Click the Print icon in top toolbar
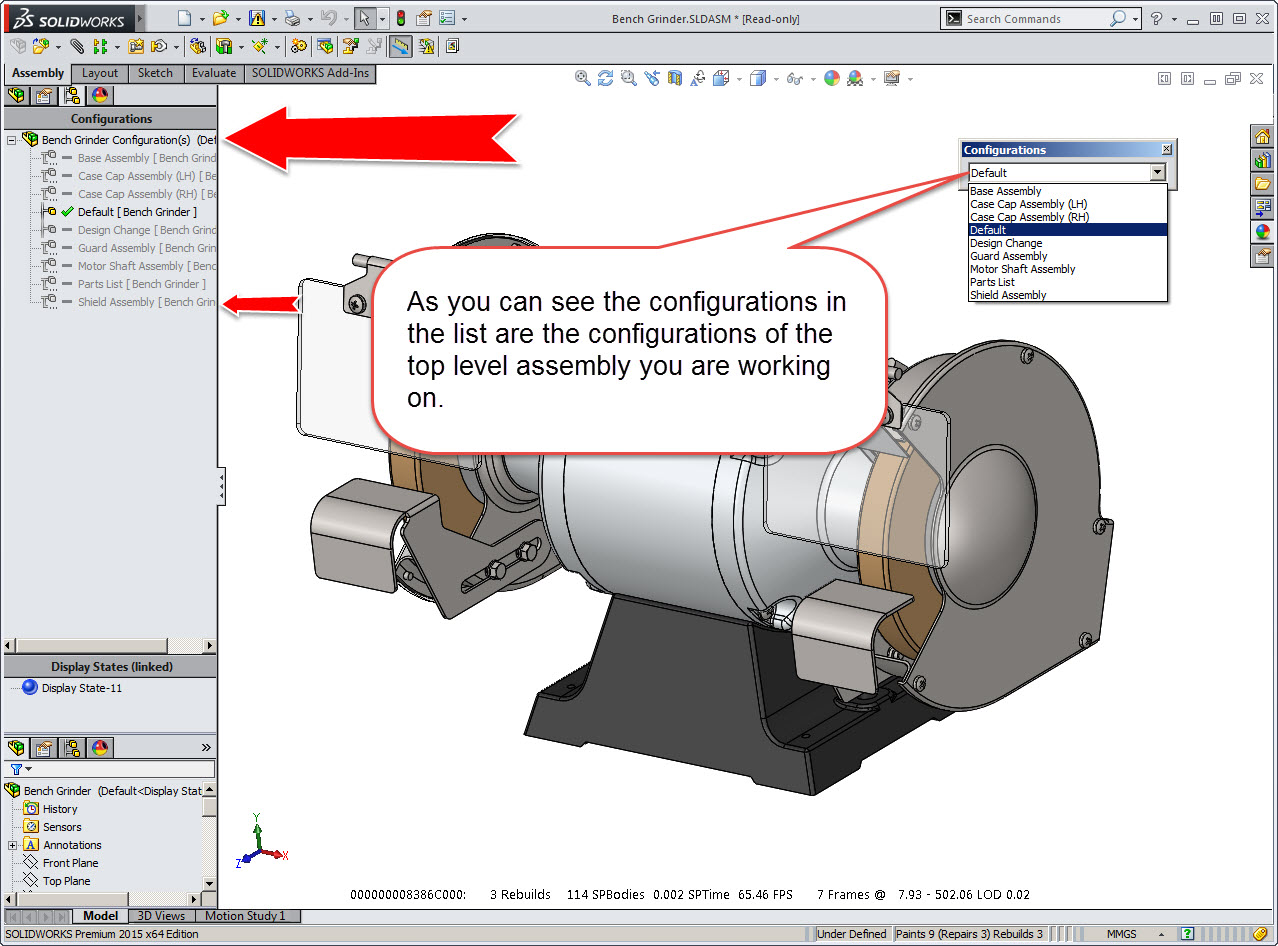This screenshot has width=1278, height=946. 292,18
